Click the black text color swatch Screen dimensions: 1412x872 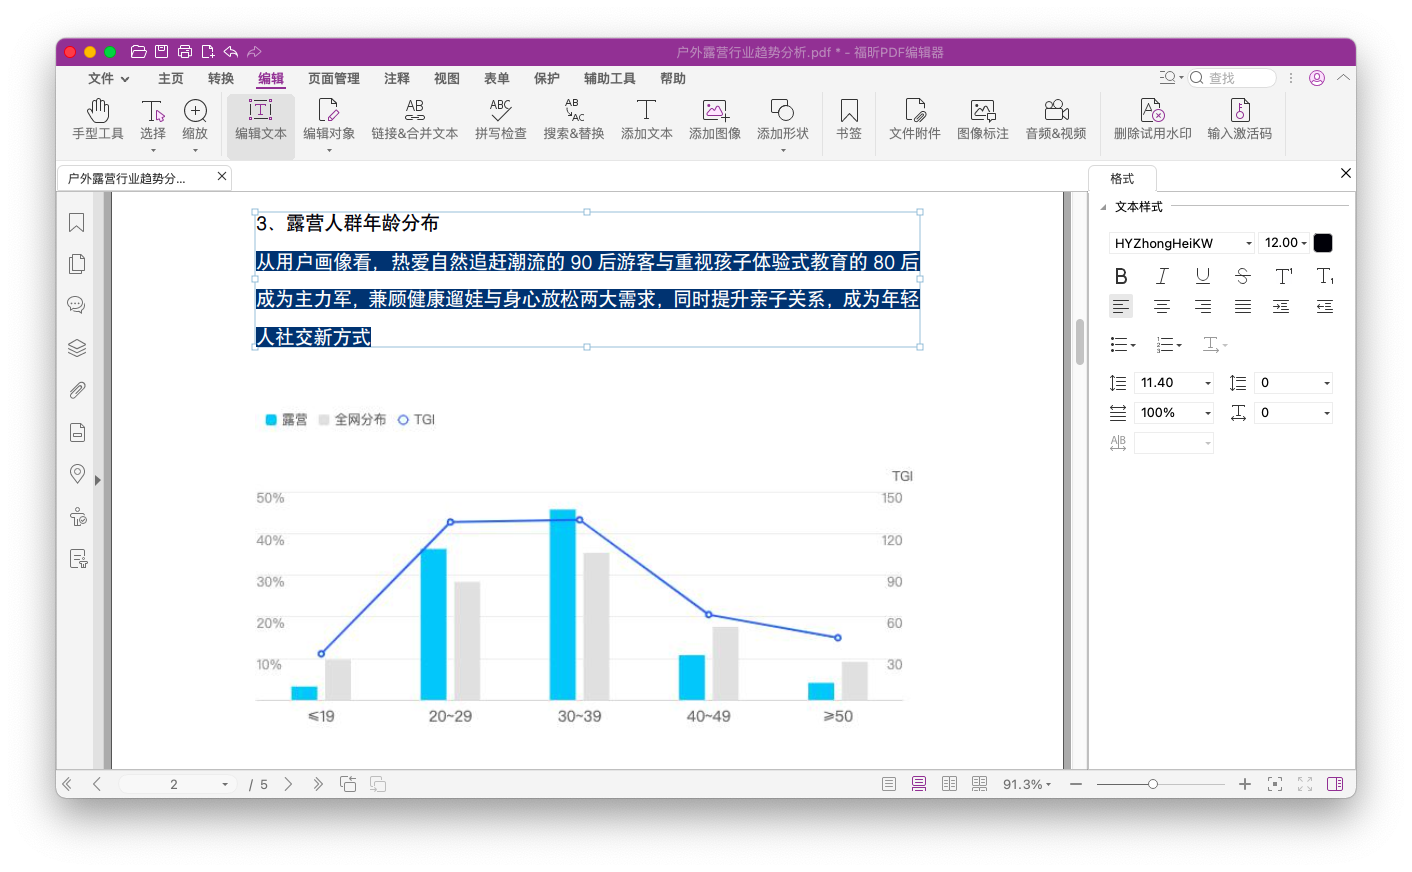tap(1323, 243)
